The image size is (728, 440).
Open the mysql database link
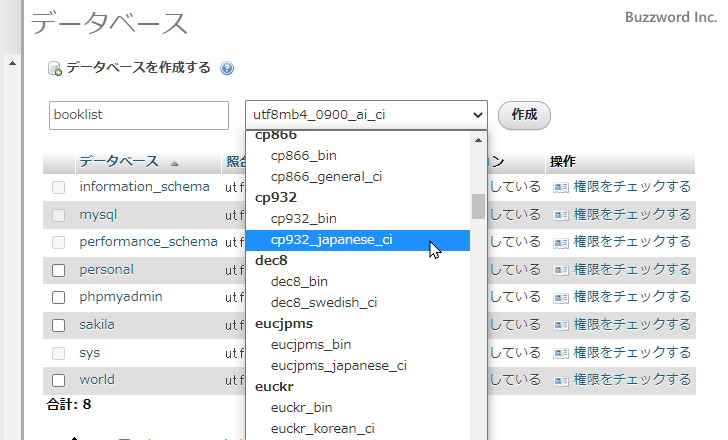(x=98, y=215)
